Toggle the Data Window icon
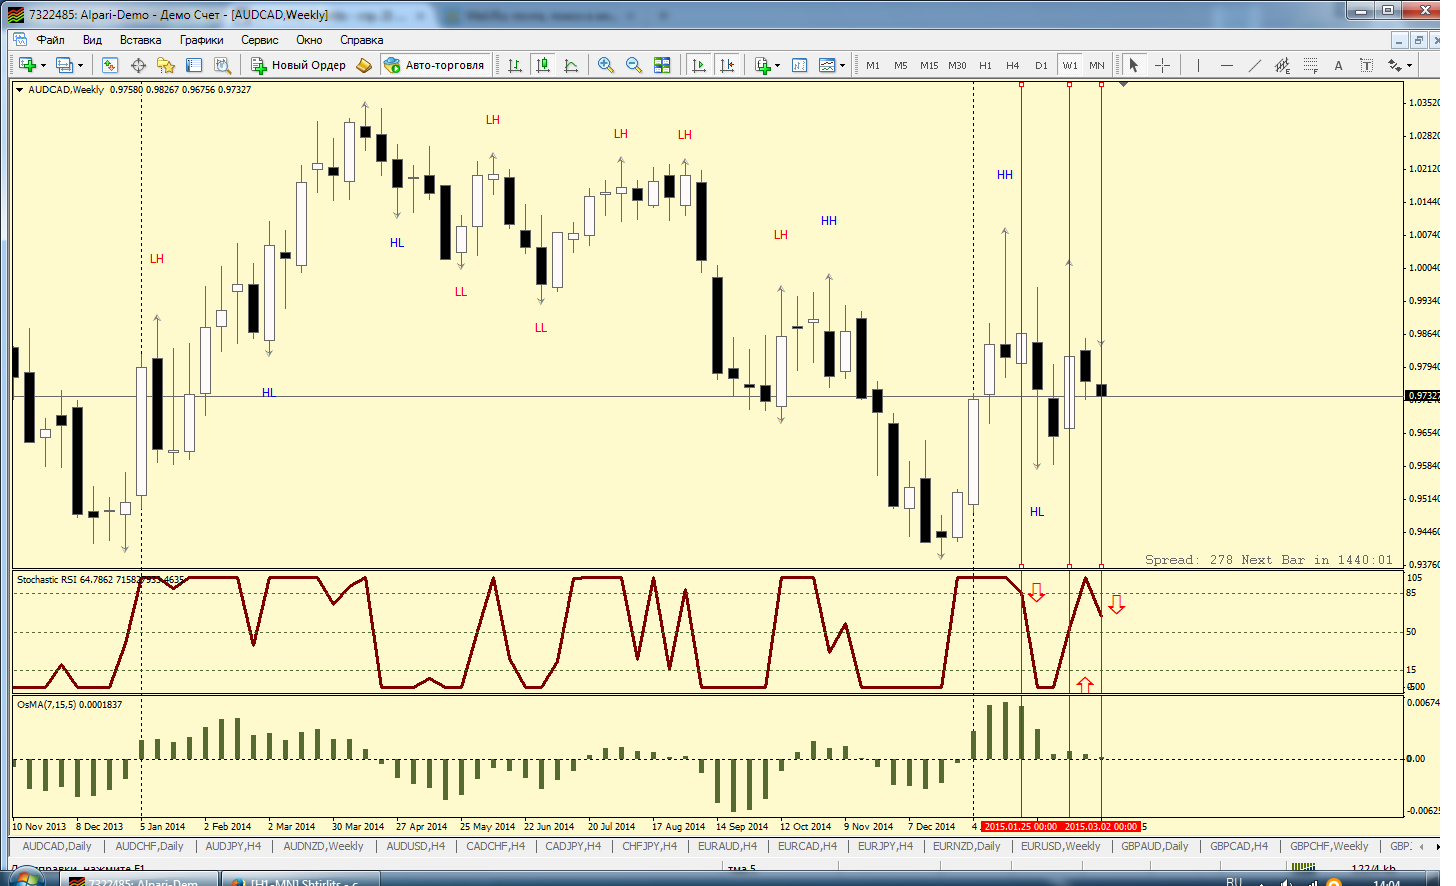 [138, 65]
